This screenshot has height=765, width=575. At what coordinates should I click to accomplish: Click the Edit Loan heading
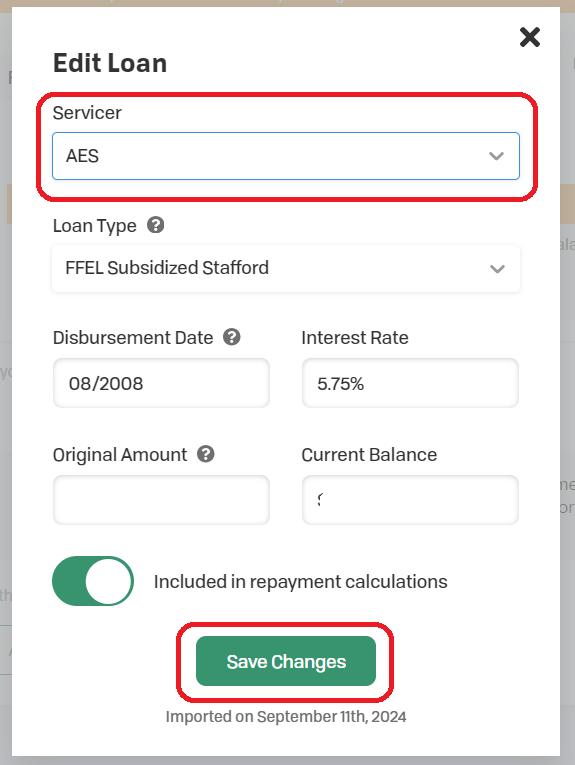click(x=110, y=63)
